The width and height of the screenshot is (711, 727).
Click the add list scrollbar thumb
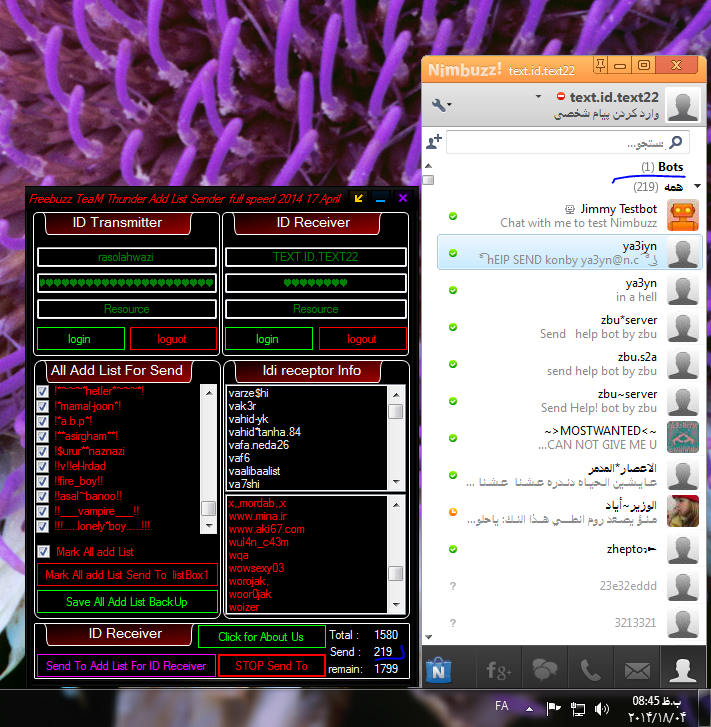(209, 508)
